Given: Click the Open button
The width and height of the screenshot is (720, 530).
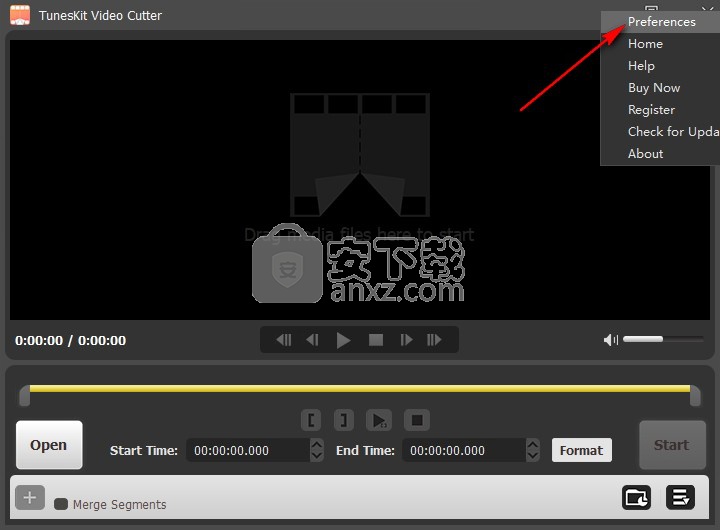Looking at the screenshot, I should pyautogui.click(x=49, y=445).
